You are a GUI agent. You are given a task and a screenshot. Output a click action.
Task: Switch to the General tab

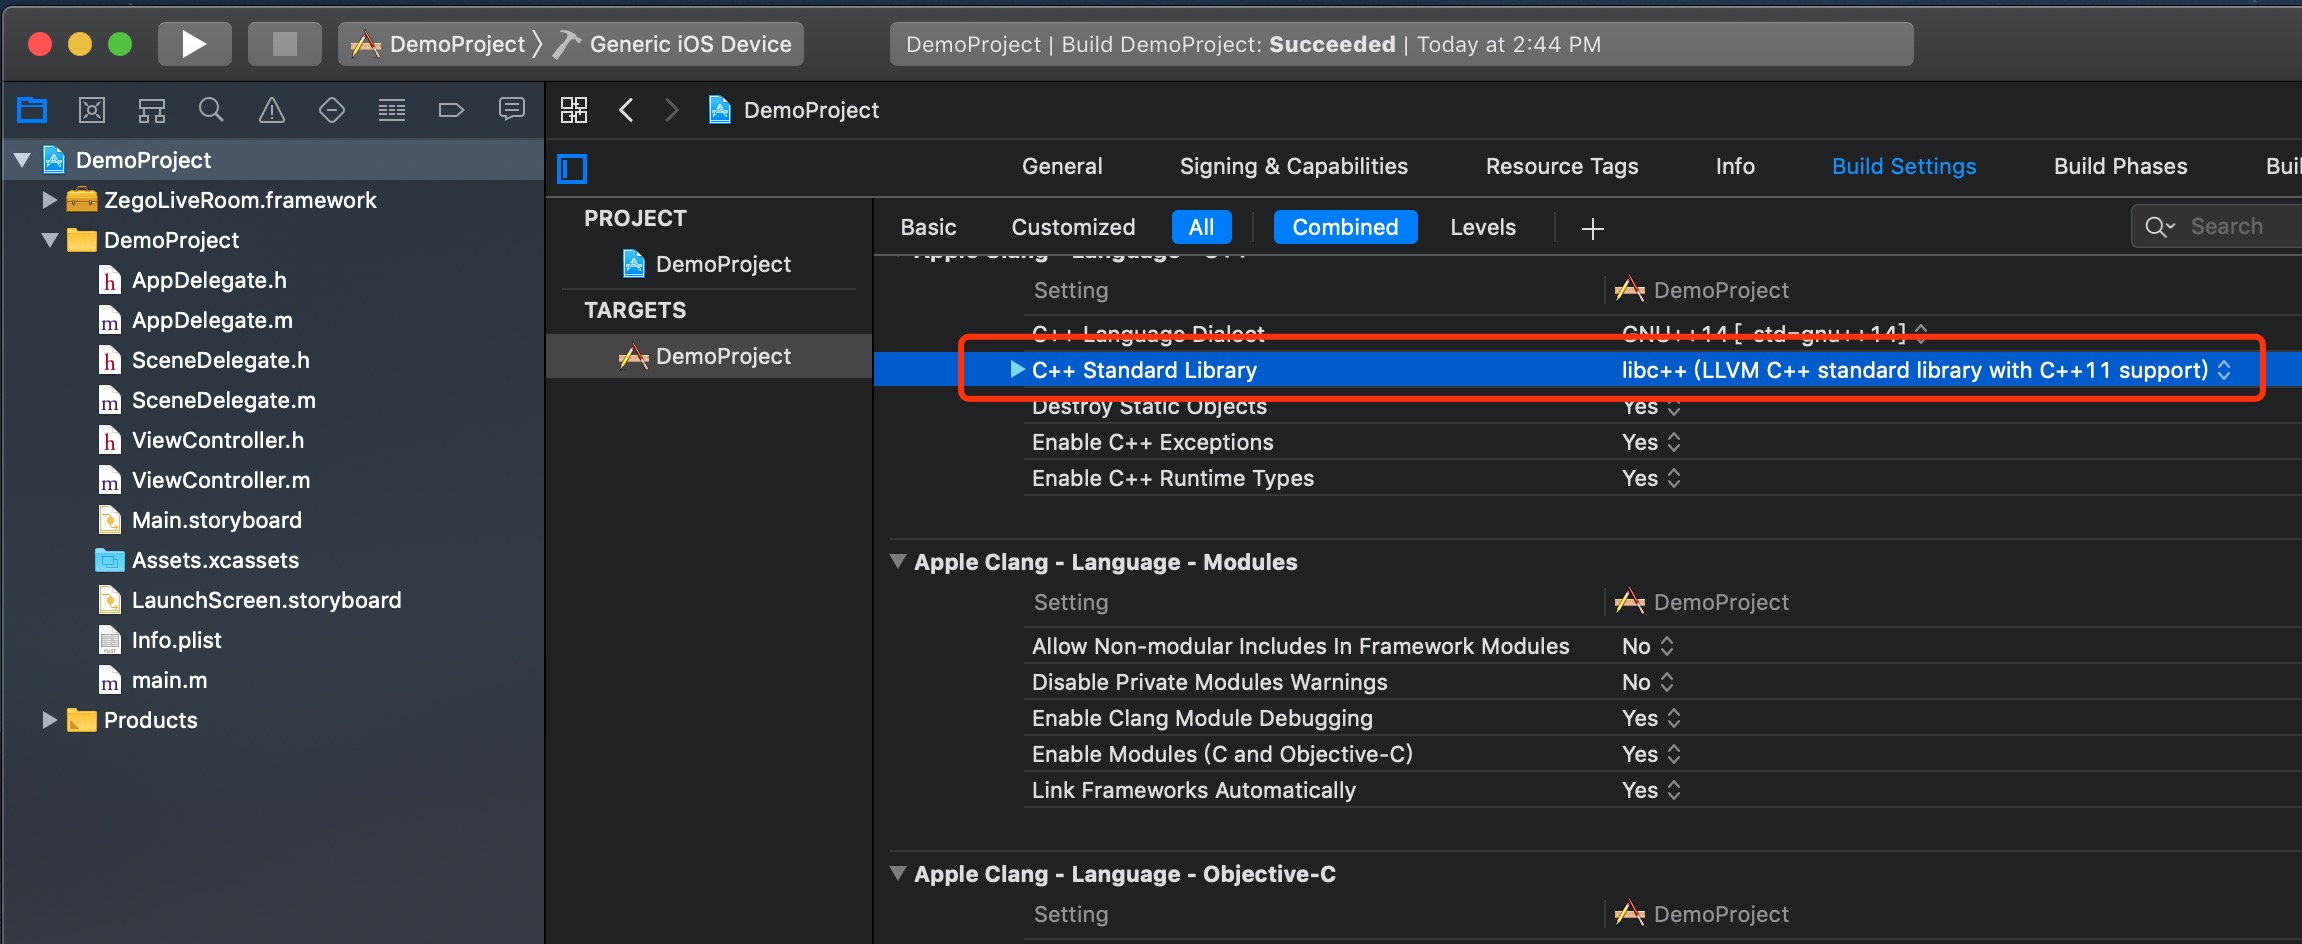pos(1062,166)
